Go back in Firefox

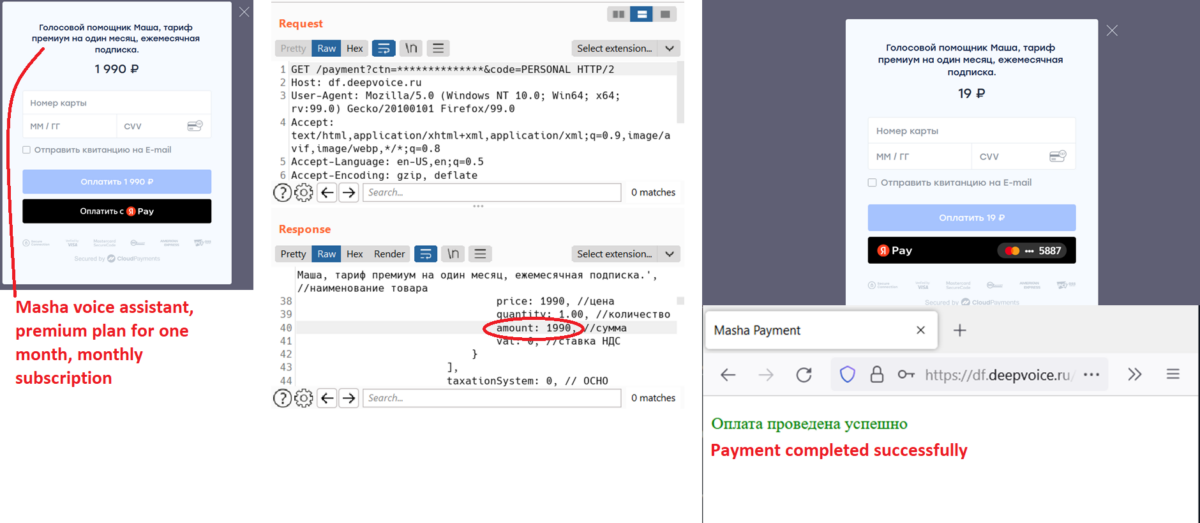(728, 374)
